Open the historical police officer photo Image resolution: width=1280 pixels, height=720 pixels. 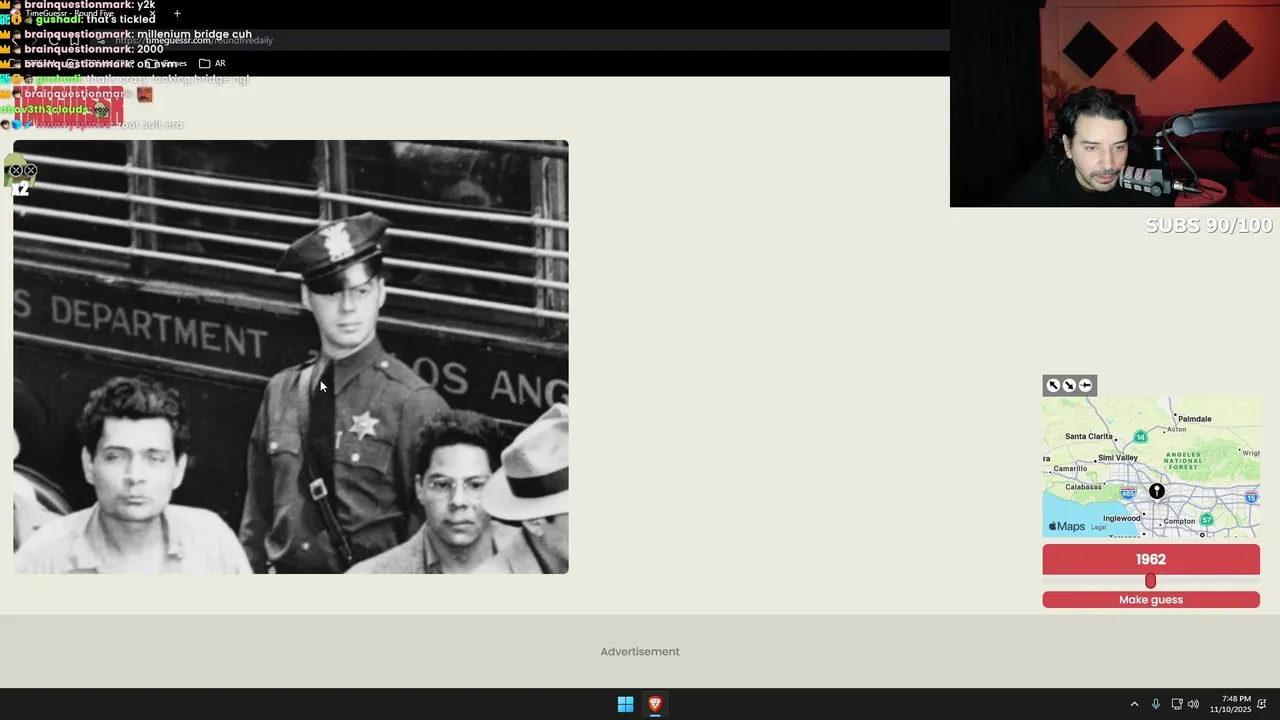coord(291,357)
